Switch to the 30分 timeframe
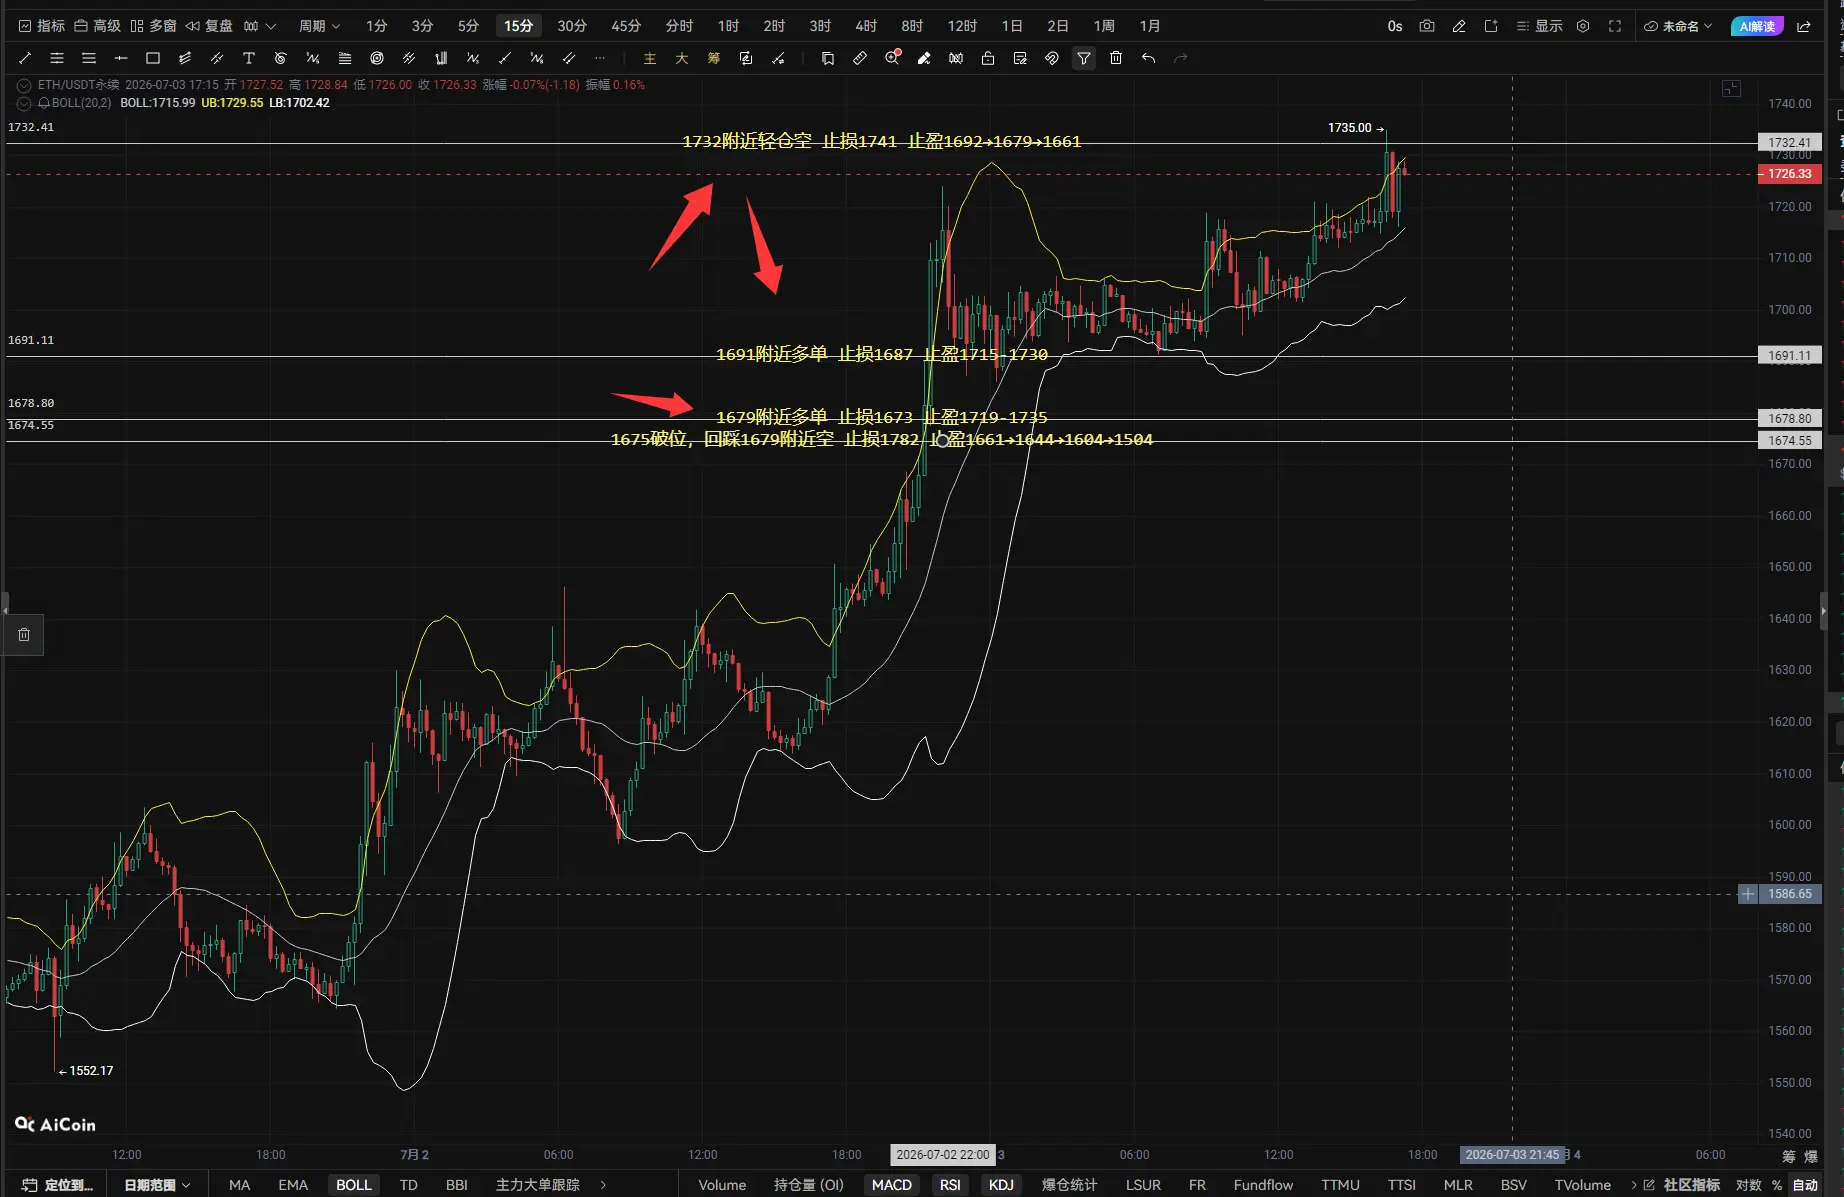Image resolution: width=1844 pixels, height=1197 pixels. pos(572,26)
